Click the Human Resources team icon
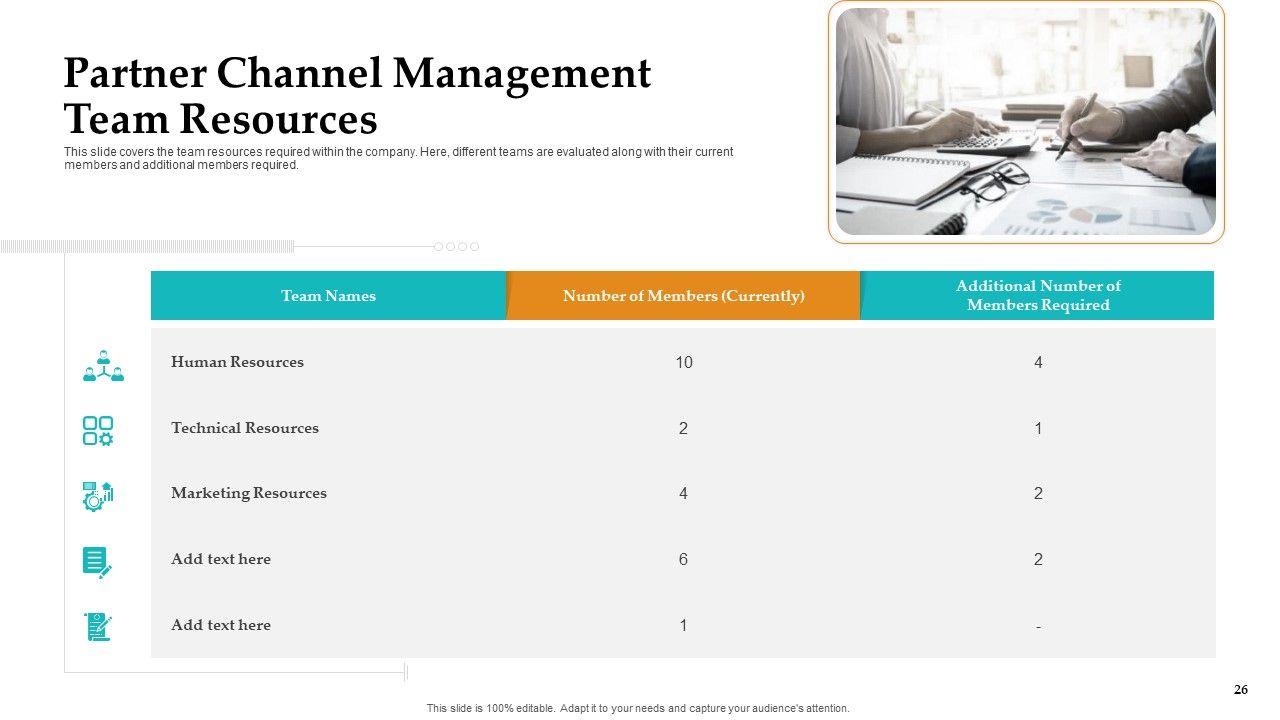 click(x=103, y=366)
